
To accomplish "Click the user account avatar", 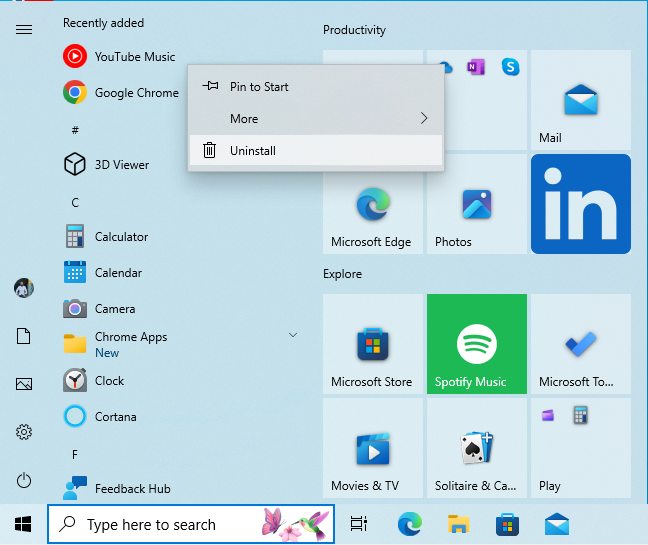I will click(24, 288).
